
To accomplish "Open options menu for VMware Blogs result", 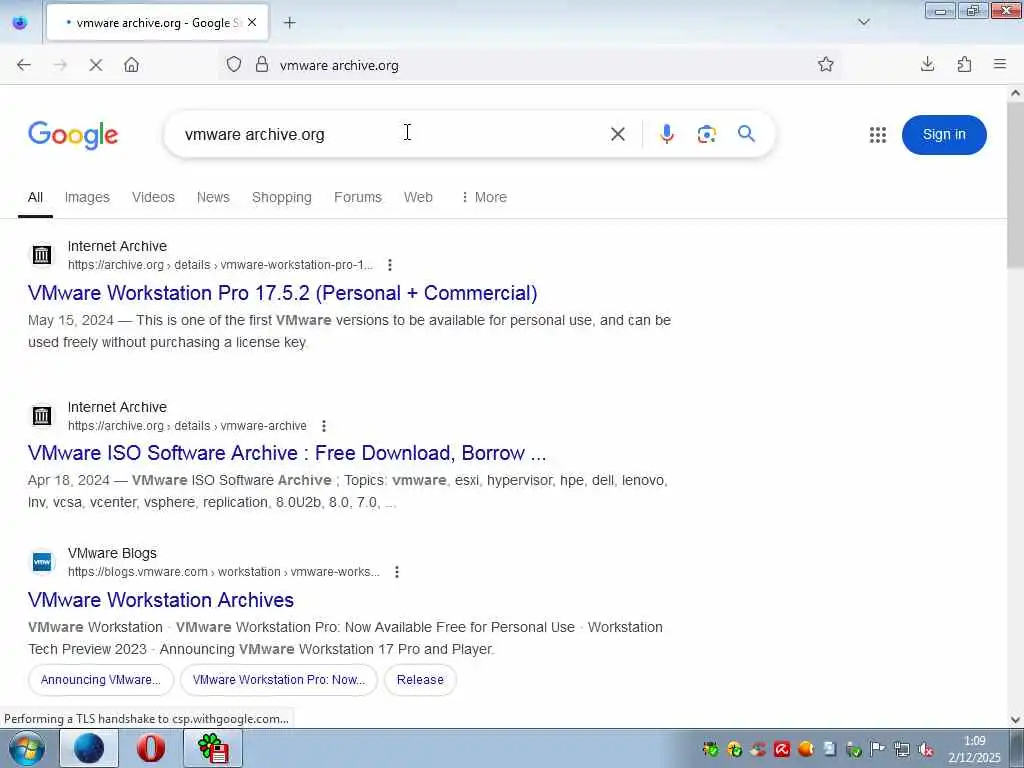I will coord(397,572).
